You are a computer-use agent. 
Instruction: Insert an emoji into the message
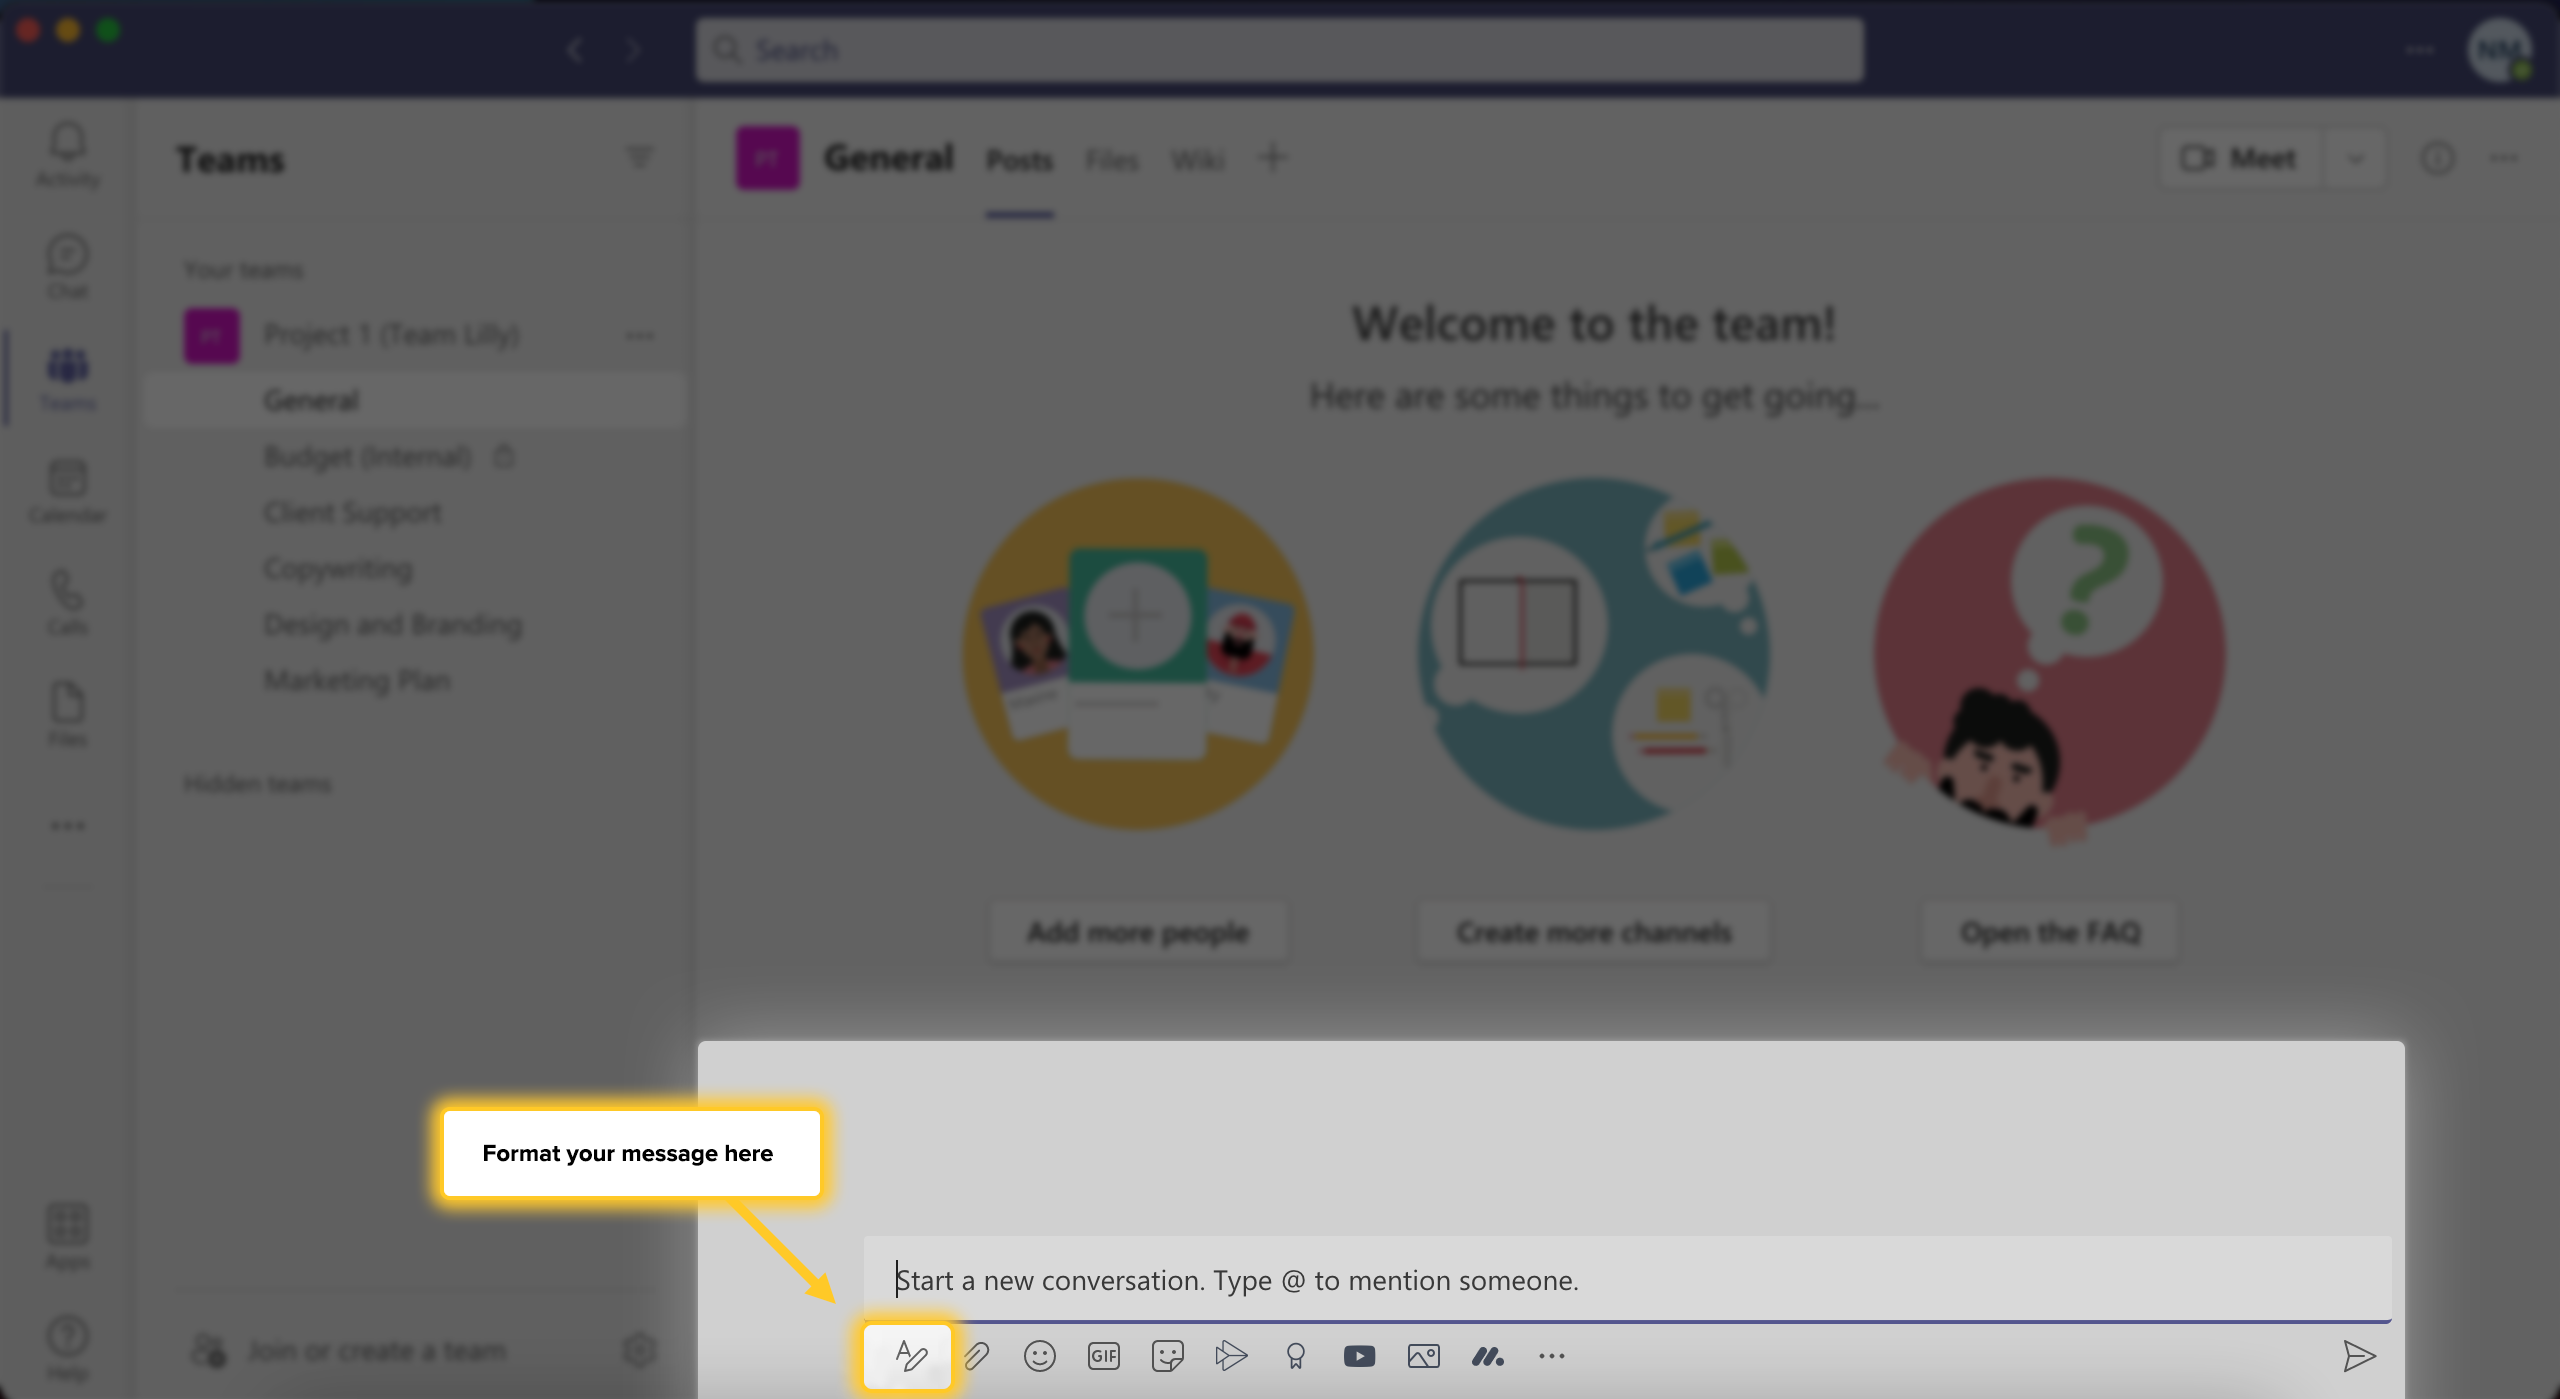coord(1040,1356)
